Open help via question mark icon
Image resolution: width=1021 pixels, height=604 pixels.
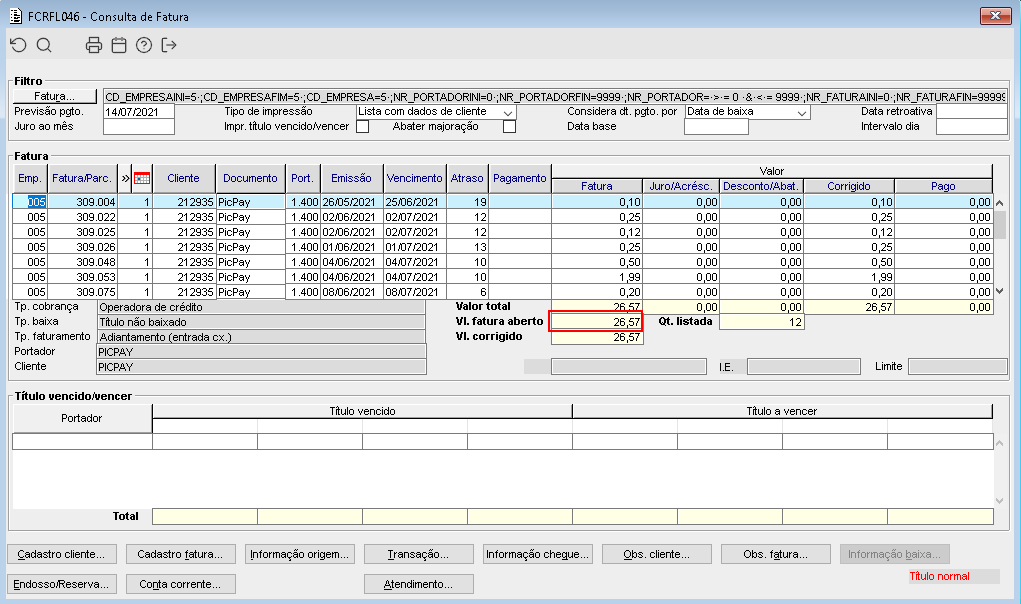[x=144, y=45]
